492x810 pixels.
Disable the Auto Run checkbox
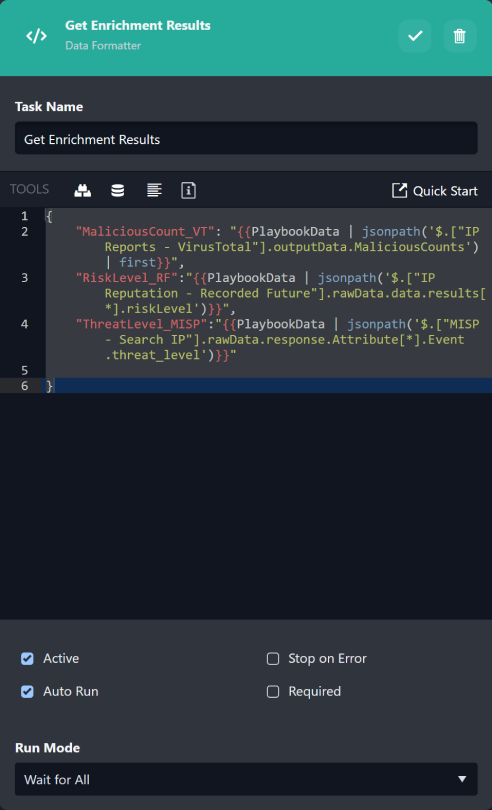(x=27, y=692)
